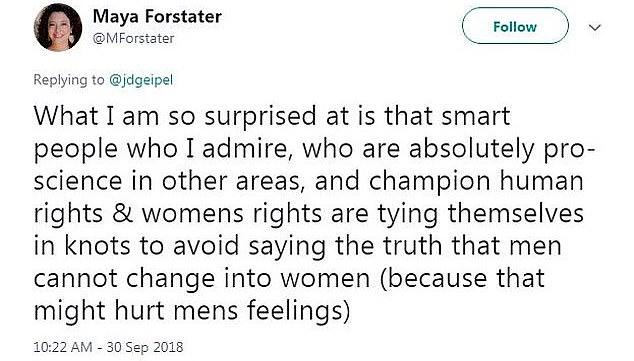Open the tweet options chevron menu
The image size is (634, 361).
[595, 27]
